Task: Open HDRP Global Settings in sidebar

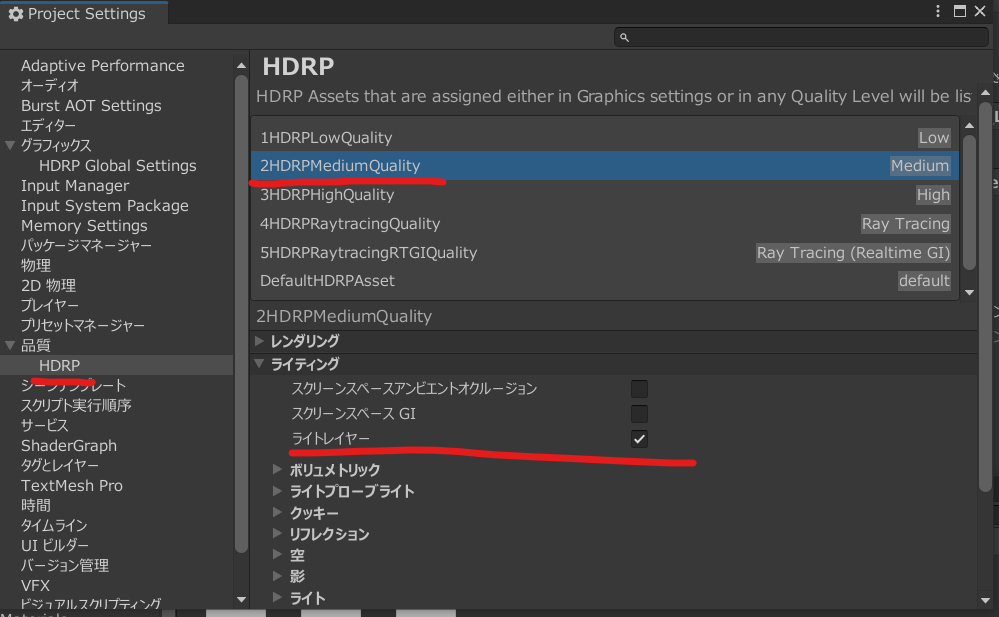Action: pos(117,165)
